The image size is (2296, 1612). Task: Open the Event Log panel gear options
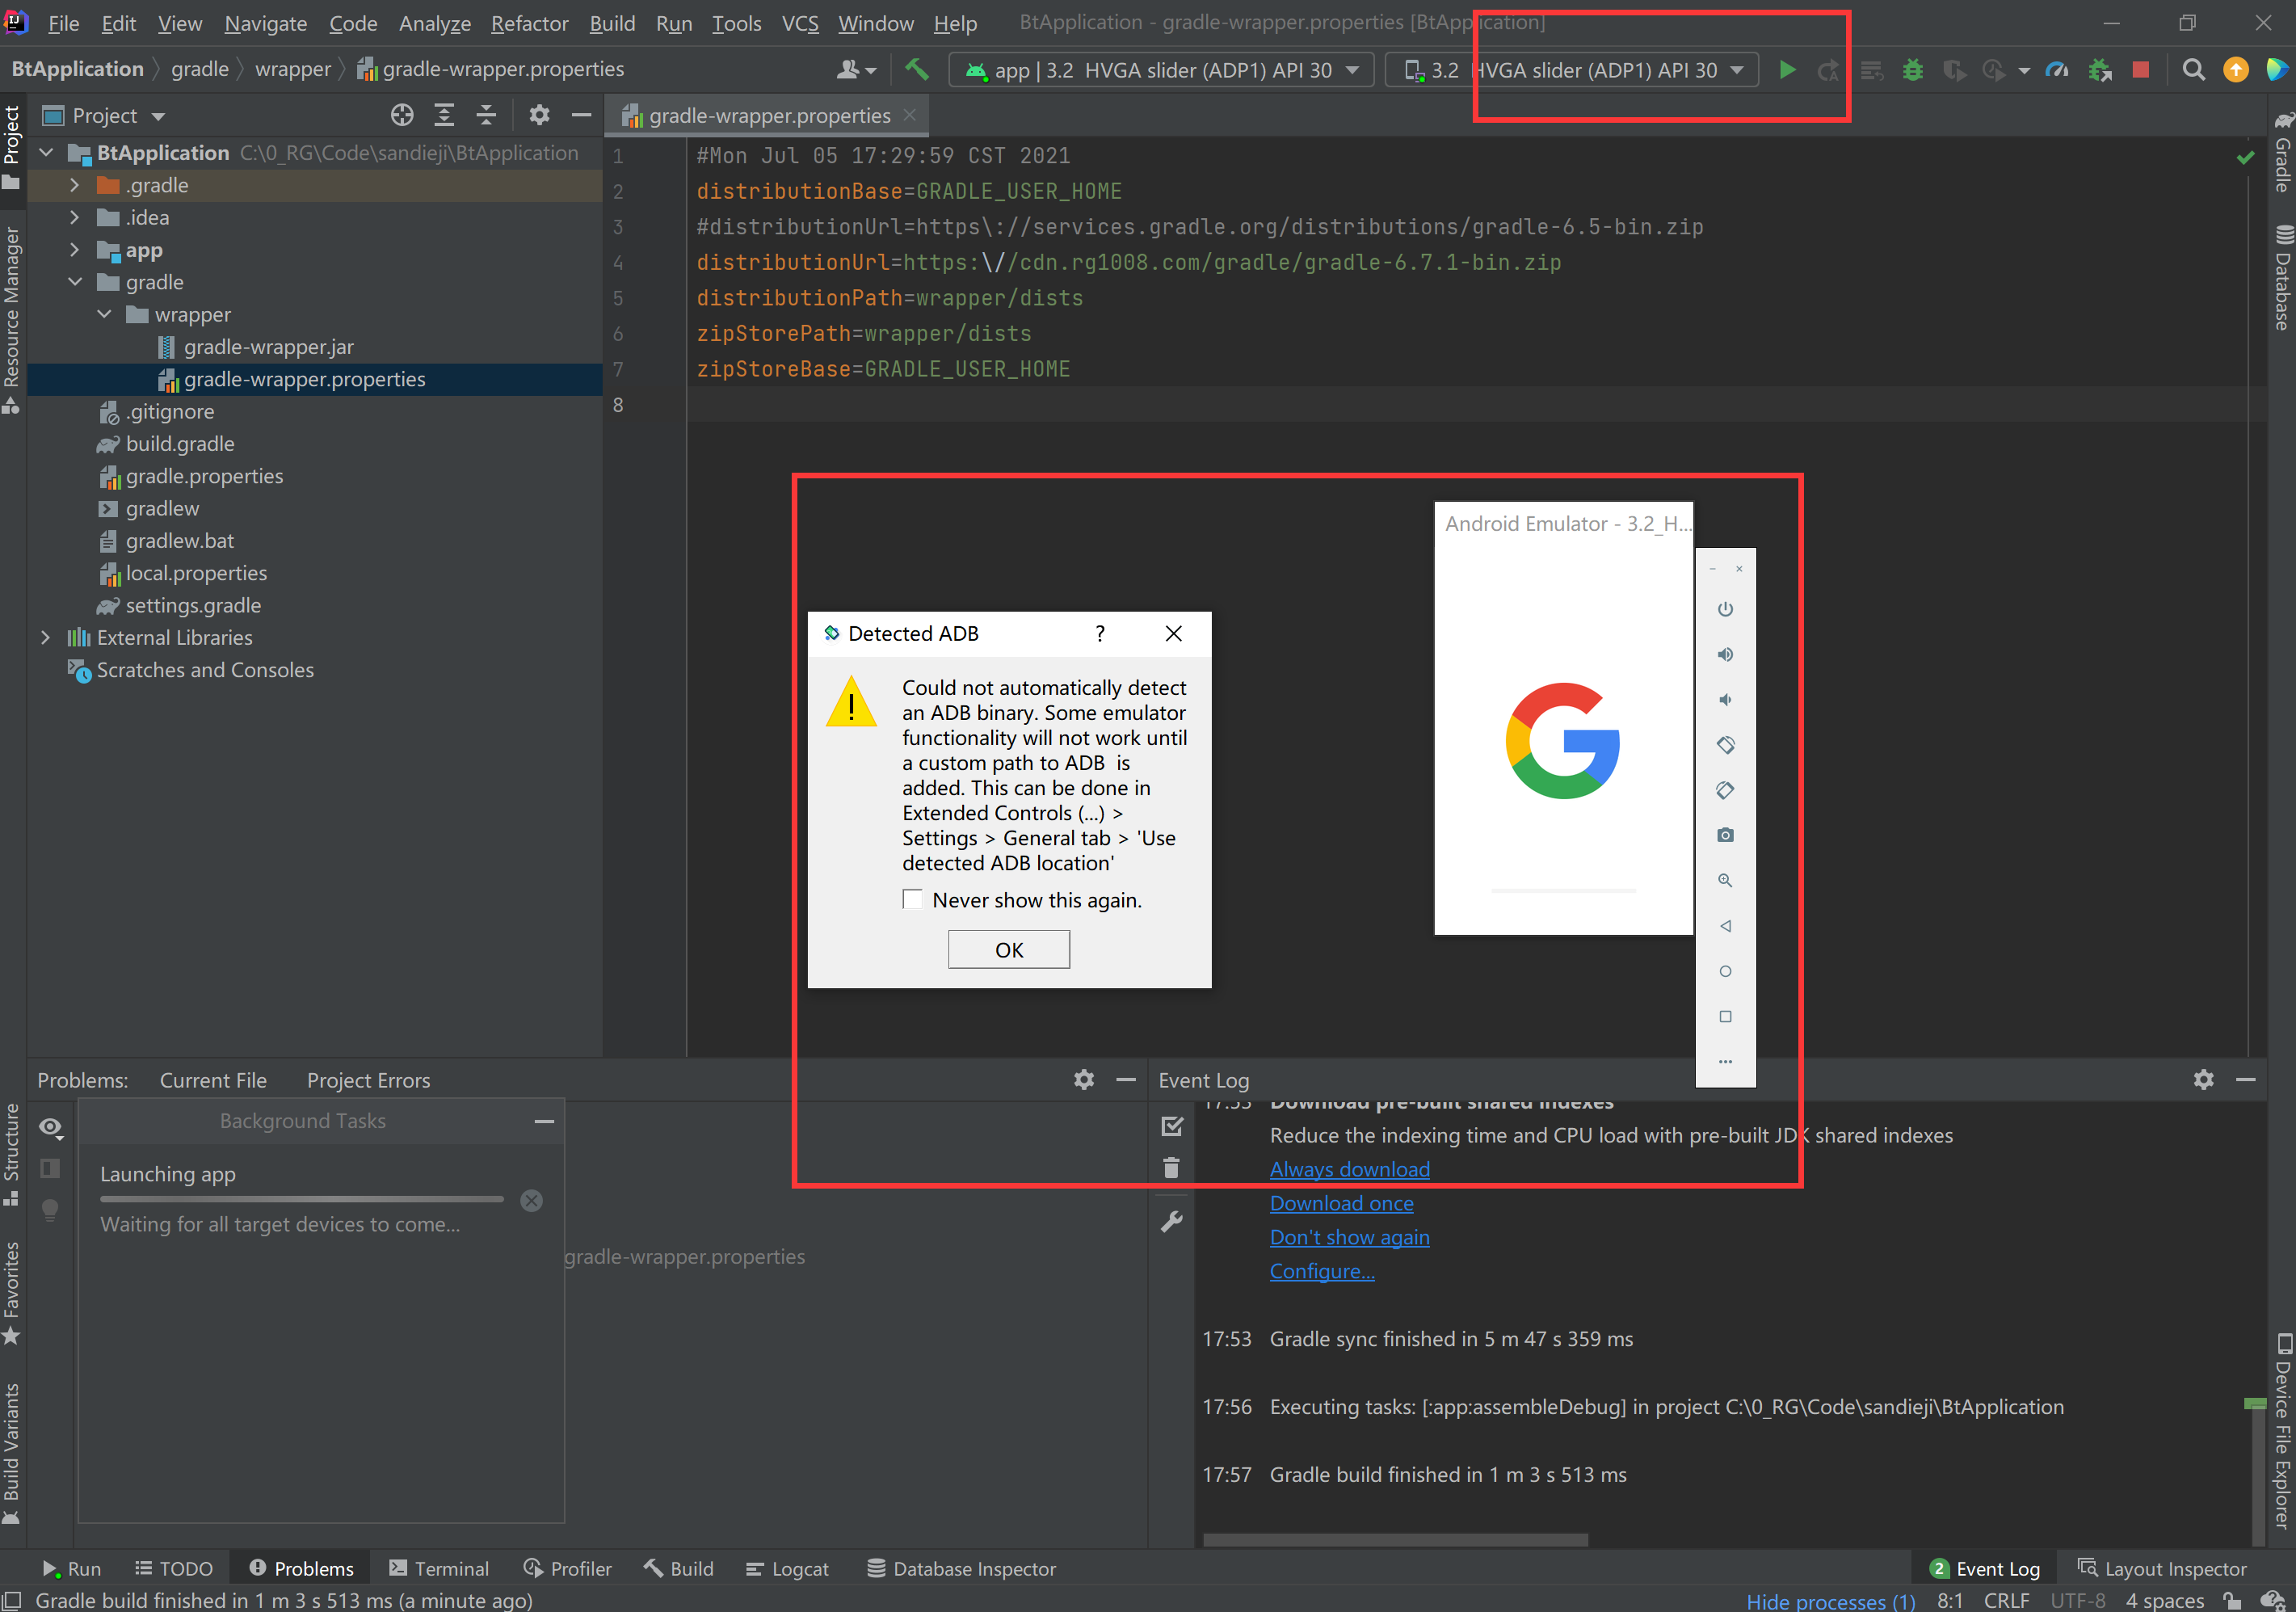click(x=2203, y=1080)
